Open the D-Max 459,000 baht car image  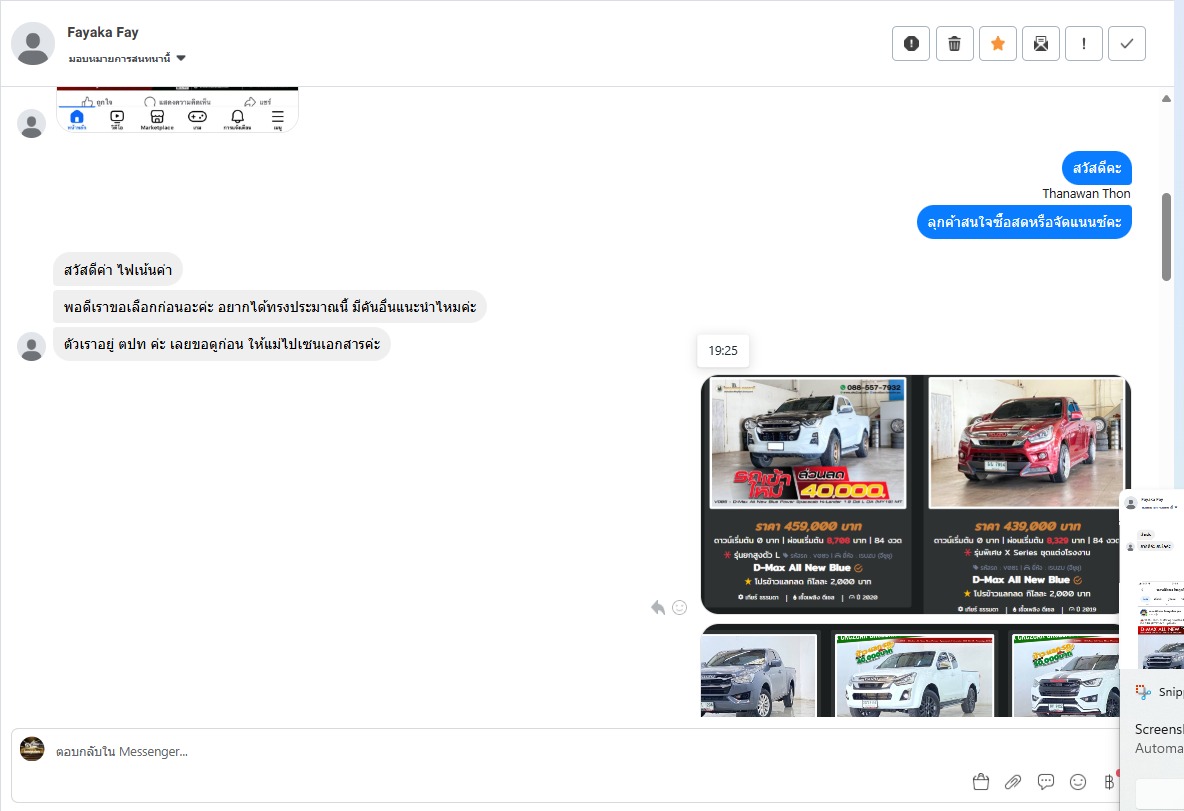click(808, 494)
